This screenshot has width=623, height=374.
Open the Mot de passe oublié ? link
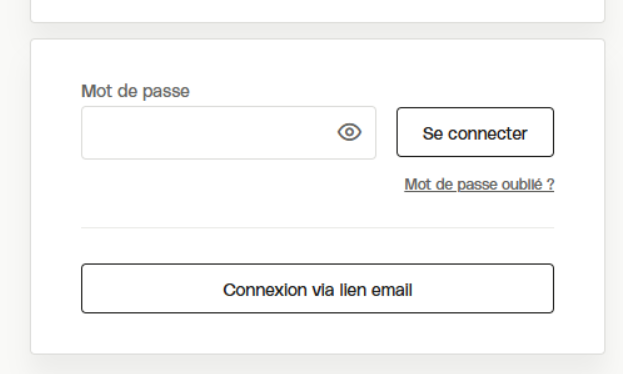click(479, 184)
